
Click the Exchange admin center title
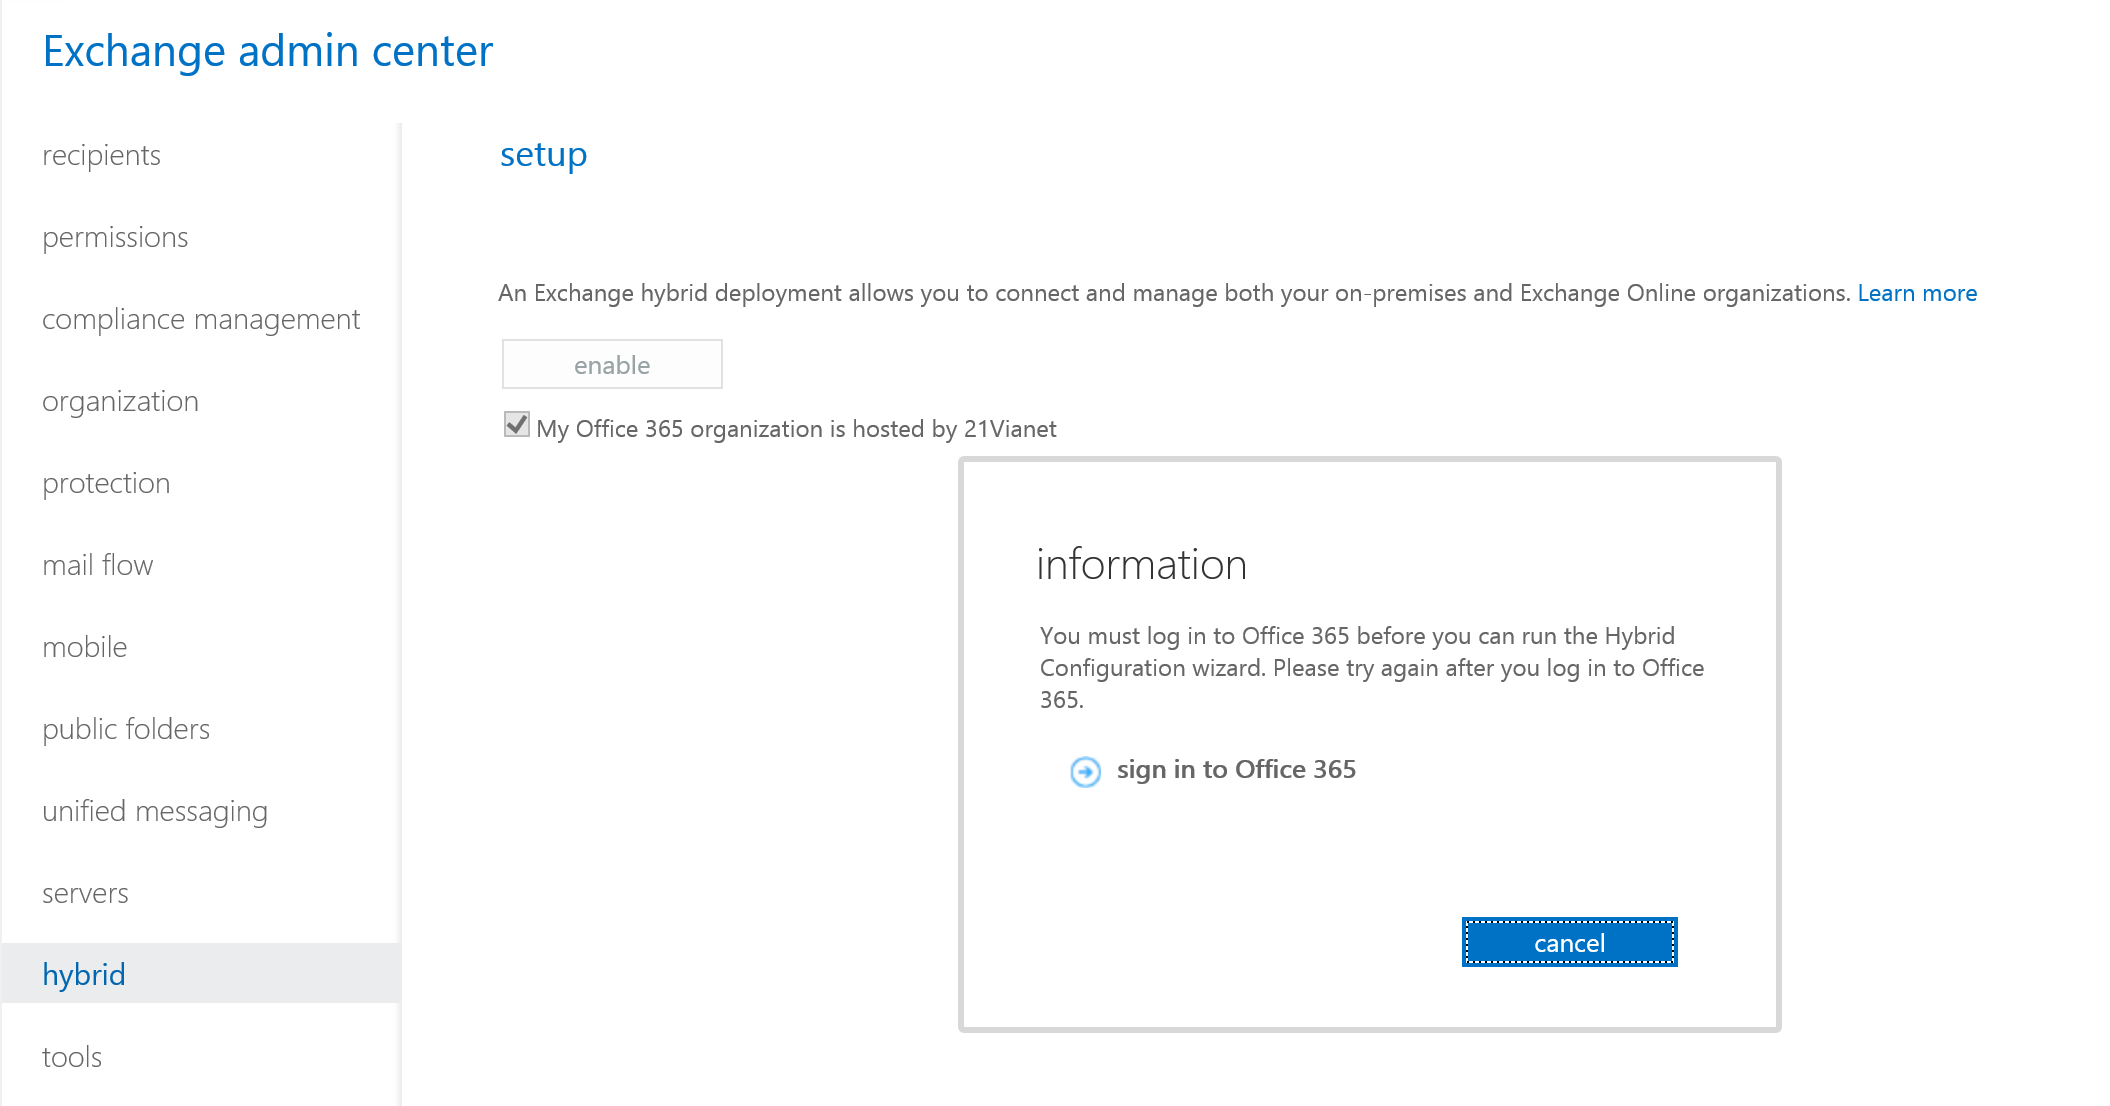[268, 51]
